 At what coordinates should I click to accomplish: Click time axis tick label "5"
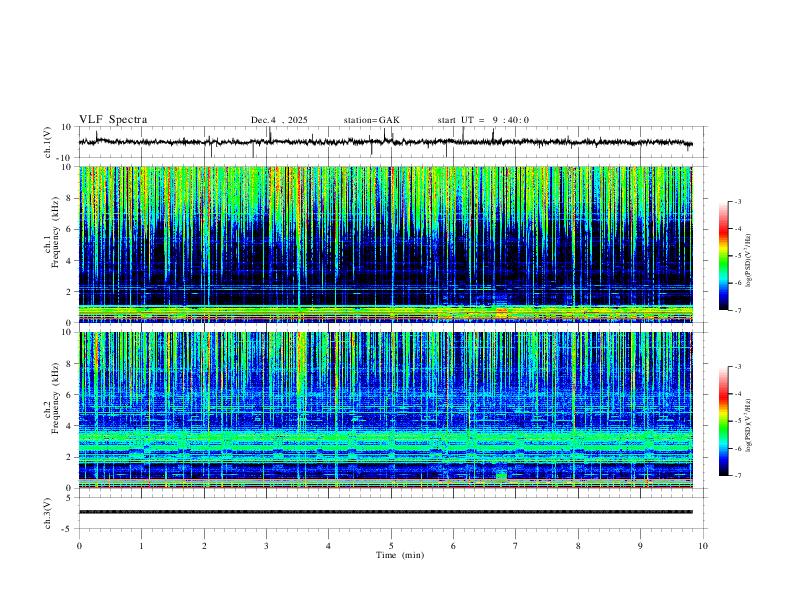coord(391,546)
